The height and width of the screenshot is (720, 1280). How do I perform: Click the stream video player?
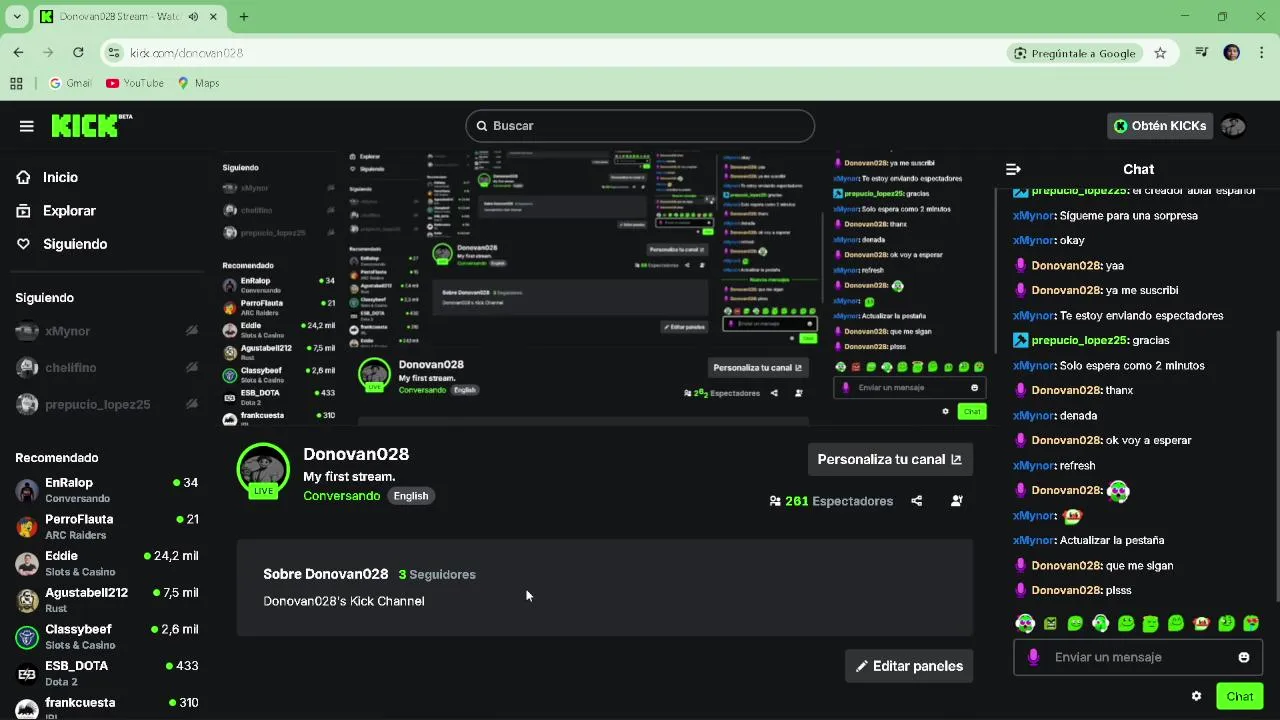[x=603, y=290]
